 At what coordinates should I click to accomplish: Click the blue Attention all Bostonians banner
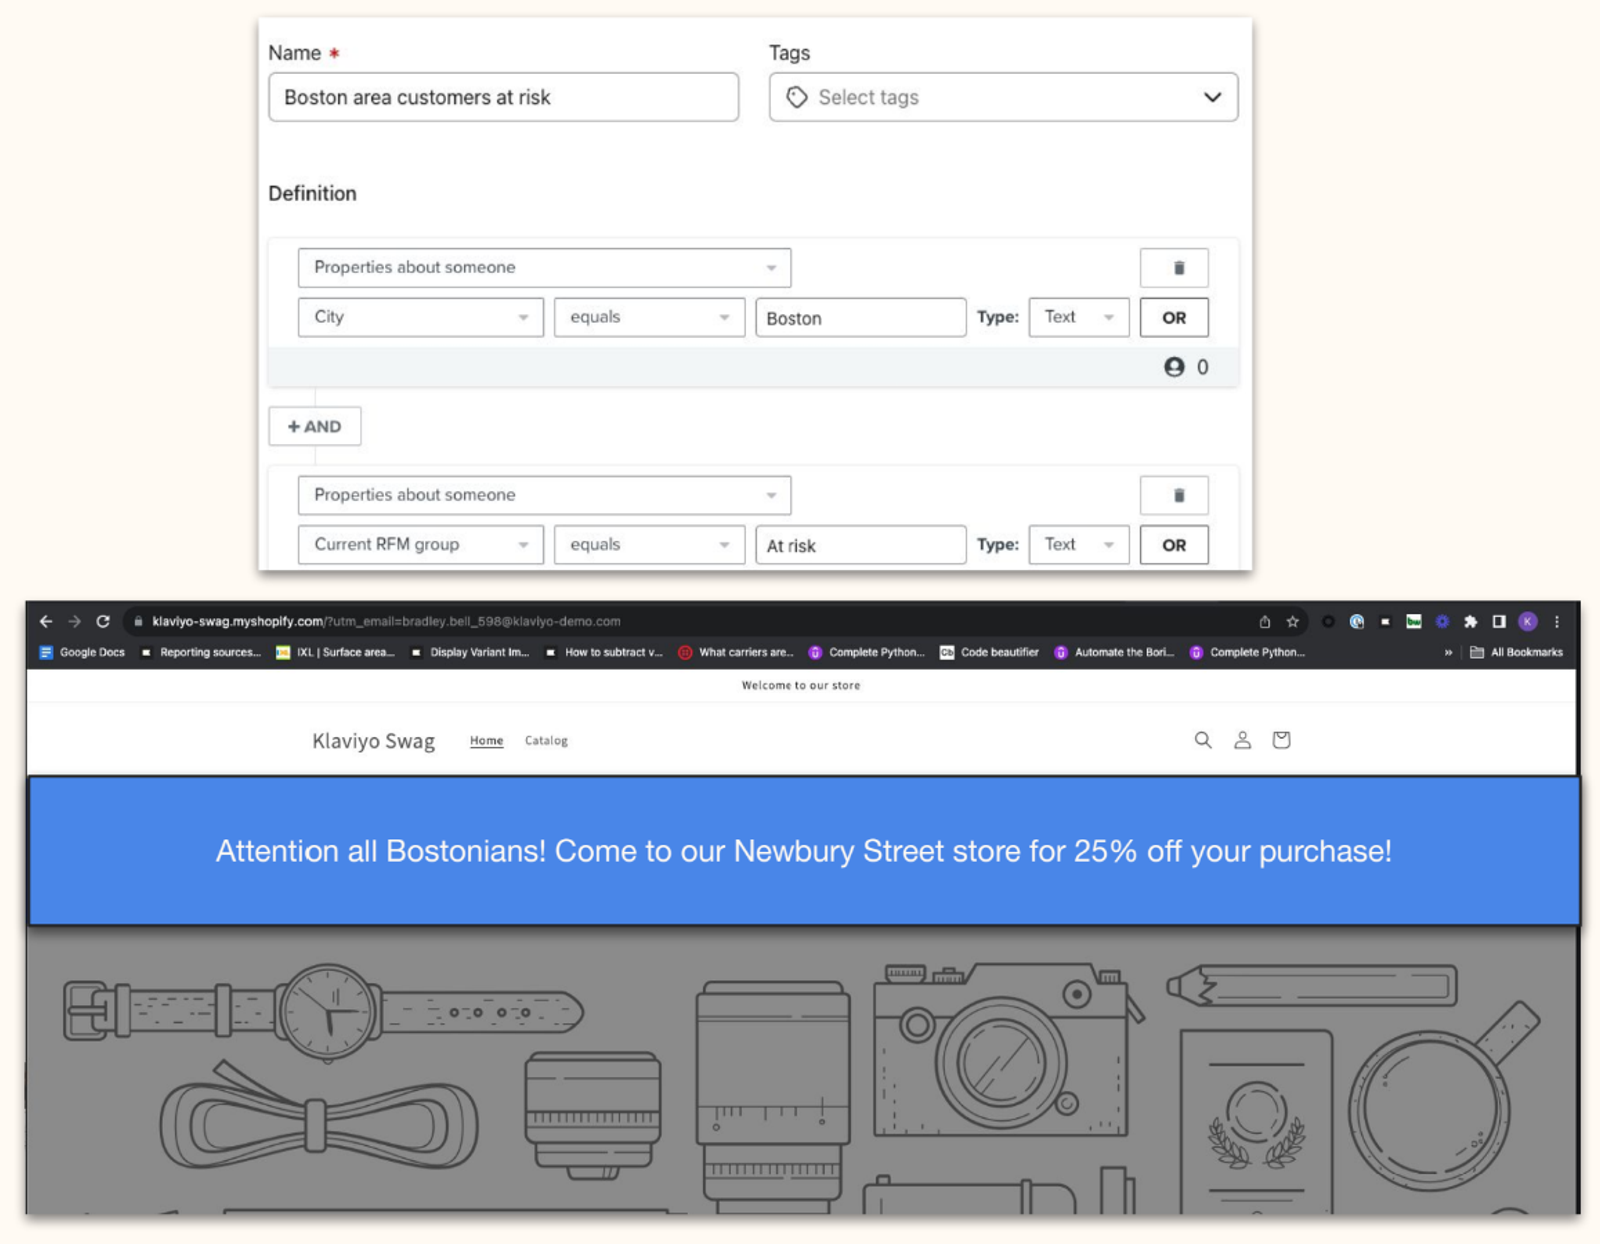804,851
